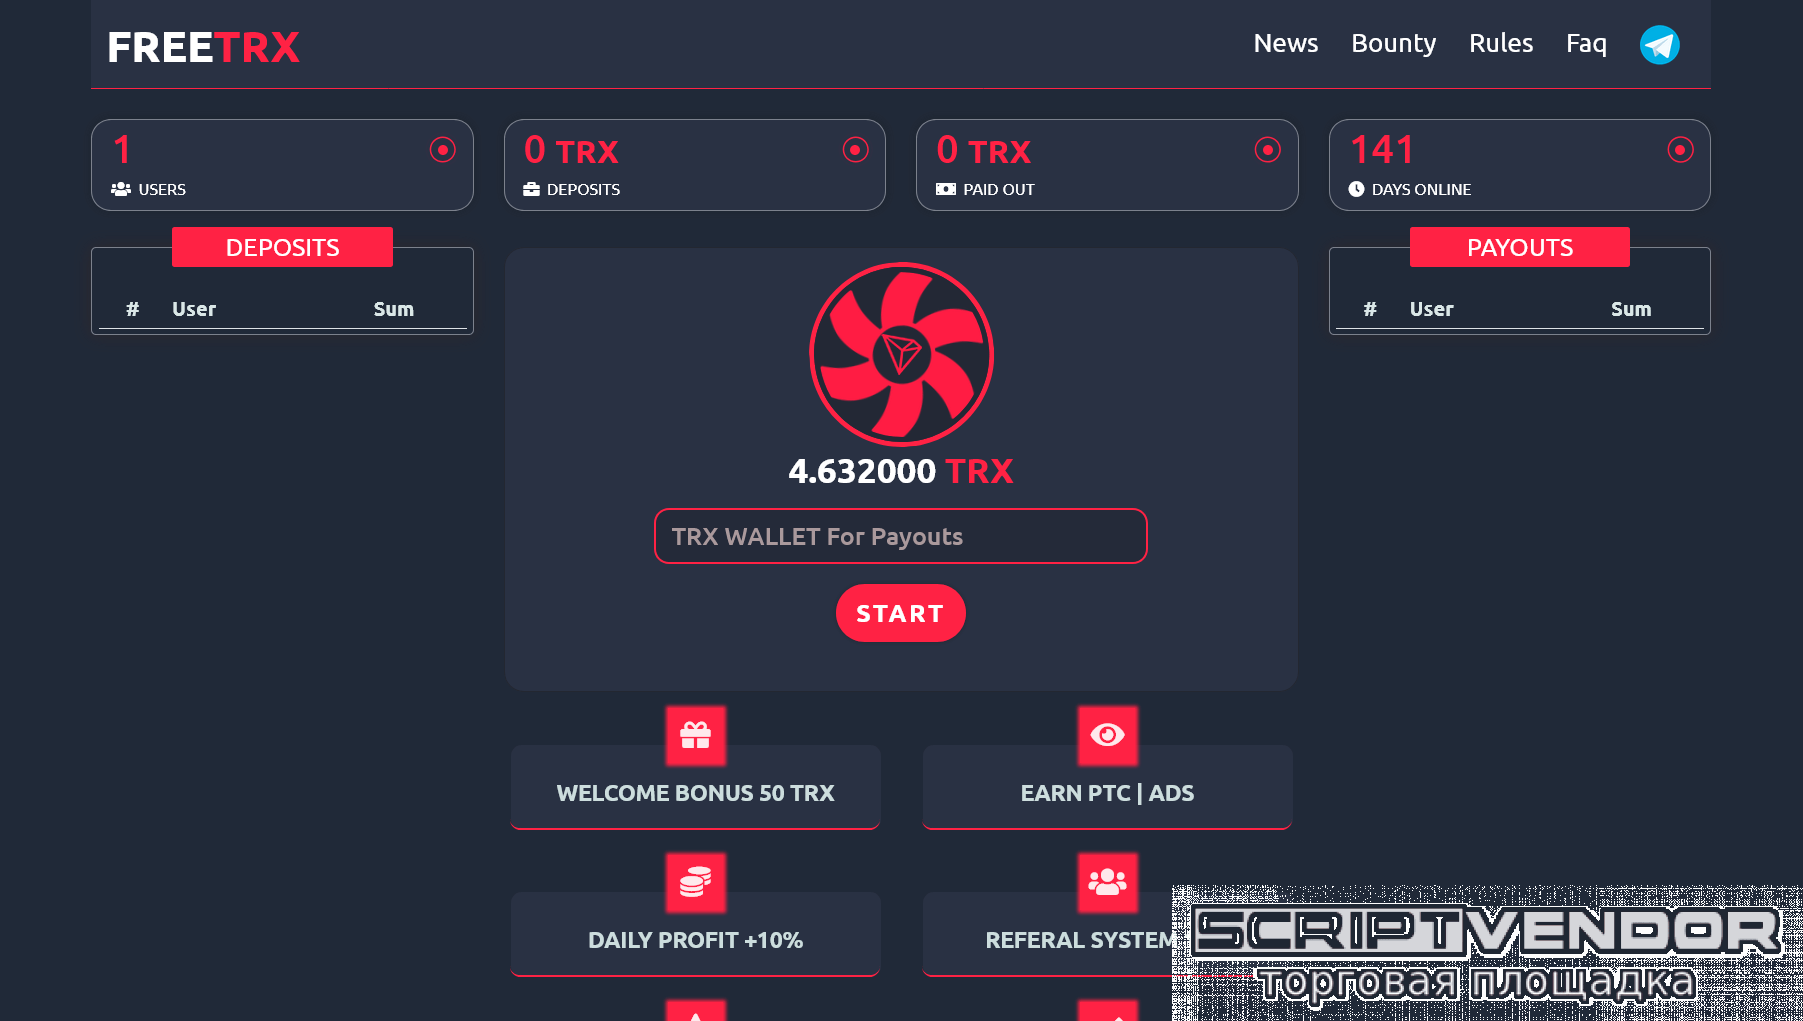The width and height of the screenshot is (1803, 1021).
Task: Click the clock icon beside DAYS ONLINE
Action: 1356,189
